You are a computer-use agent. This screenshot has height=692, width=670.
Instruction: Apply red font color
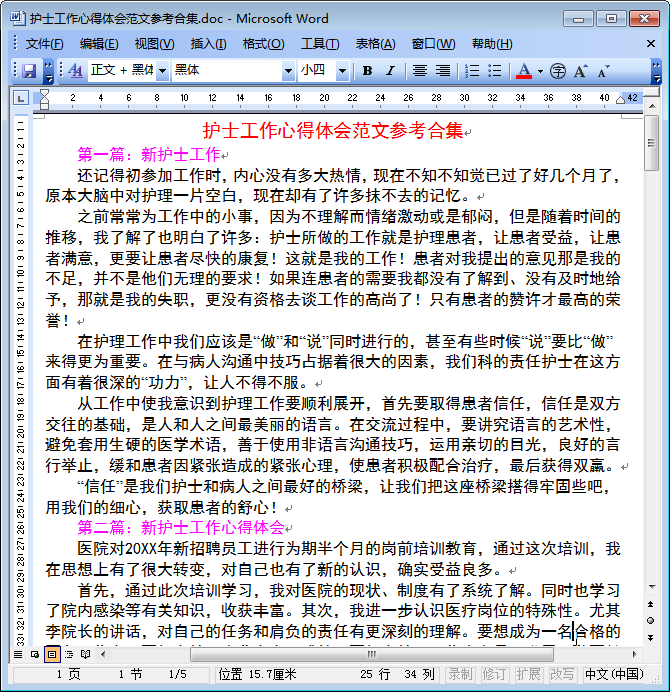pos(524,71)
